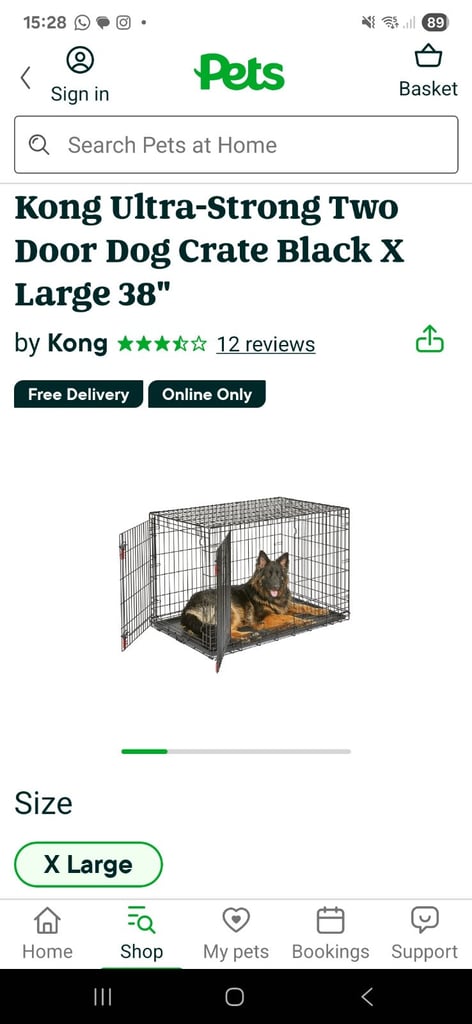Go to the Bookings tab

(330, 934)
